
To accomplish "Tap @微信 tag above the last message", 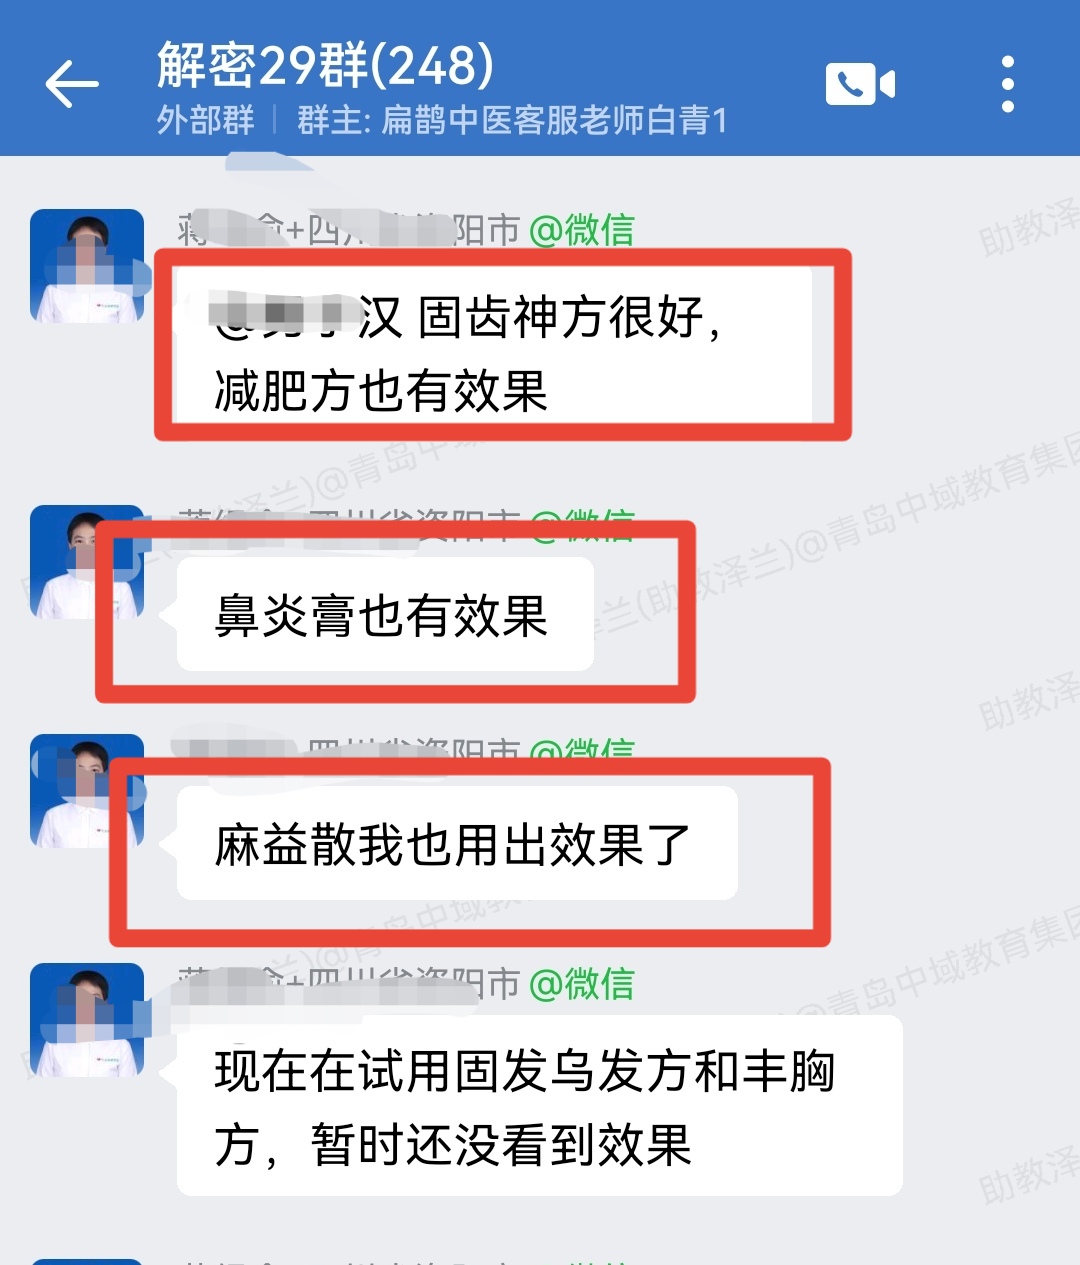I will (x=581, y=984).
